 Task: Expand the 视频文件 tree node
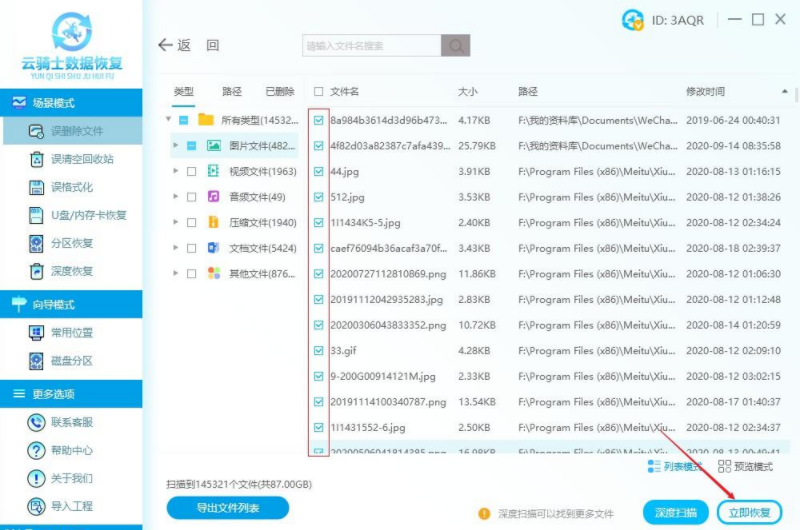point(176,171)
